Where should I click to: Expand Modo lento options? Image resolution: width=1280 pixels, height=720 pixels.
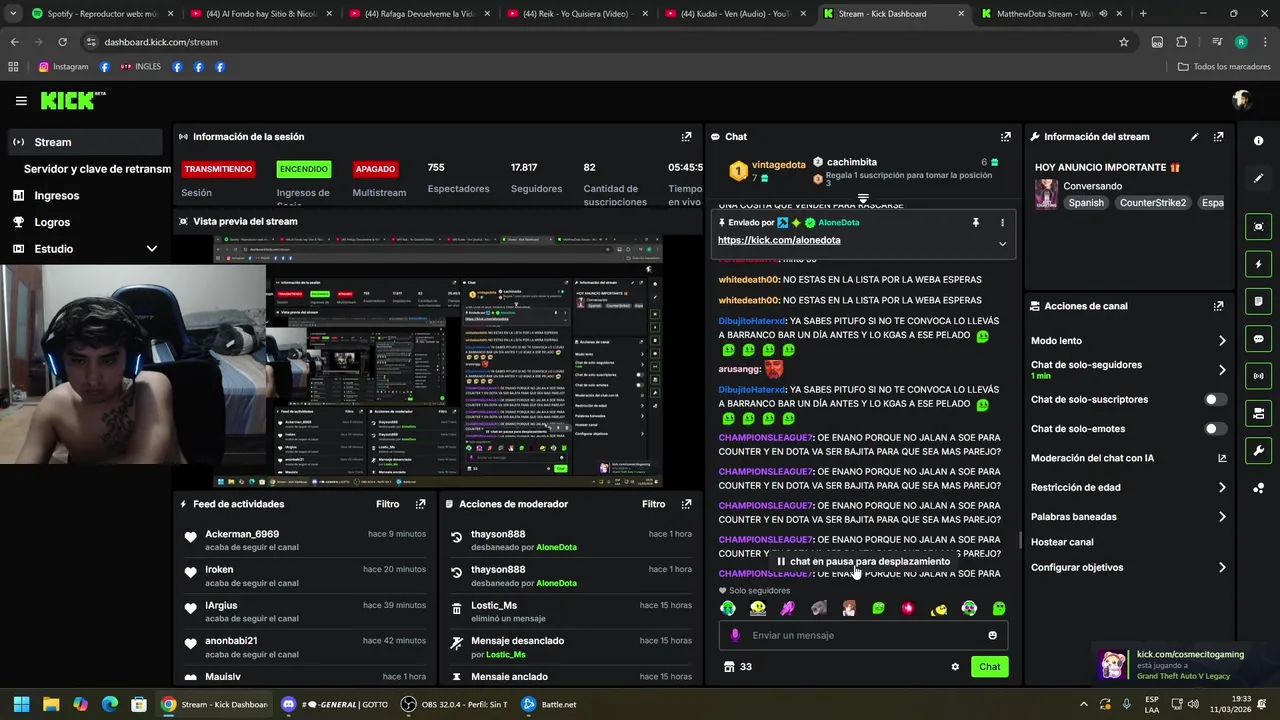pos(1222,341)
